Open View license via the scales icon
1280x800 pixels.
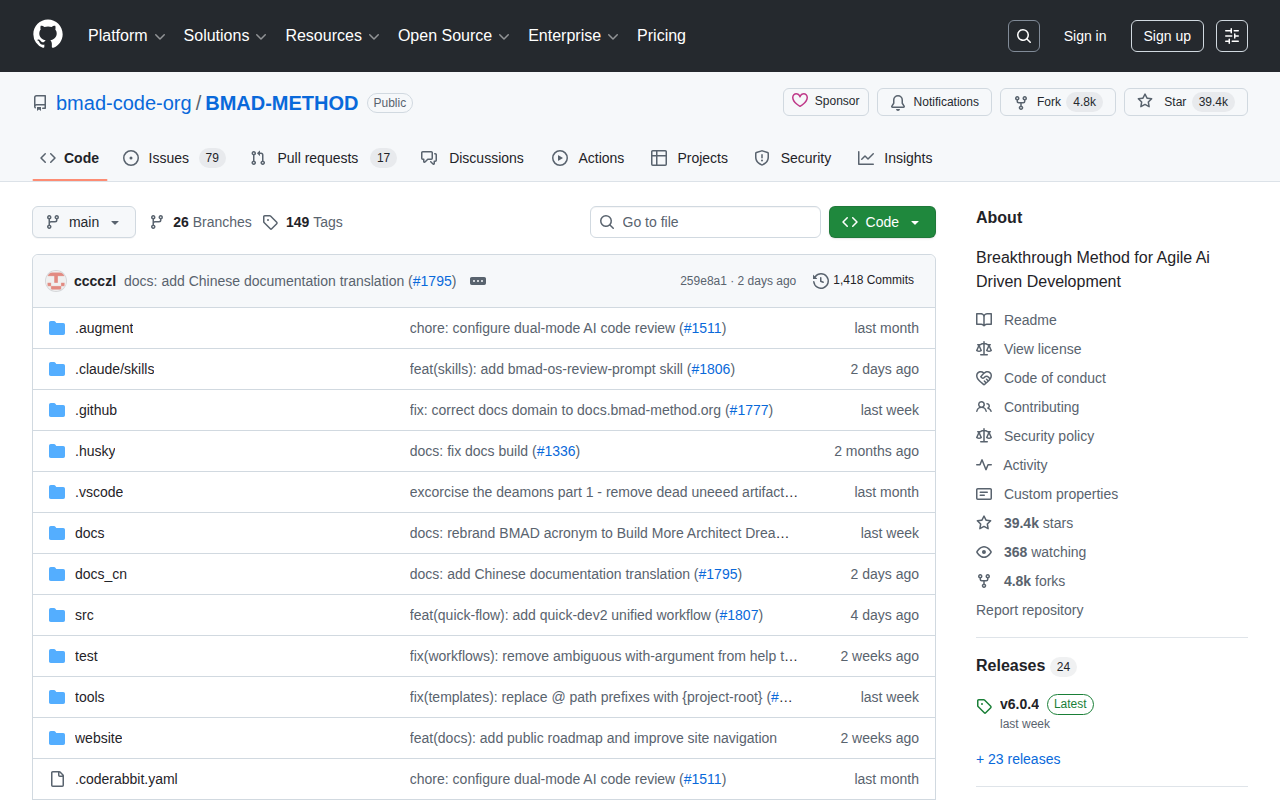[985, 348]
